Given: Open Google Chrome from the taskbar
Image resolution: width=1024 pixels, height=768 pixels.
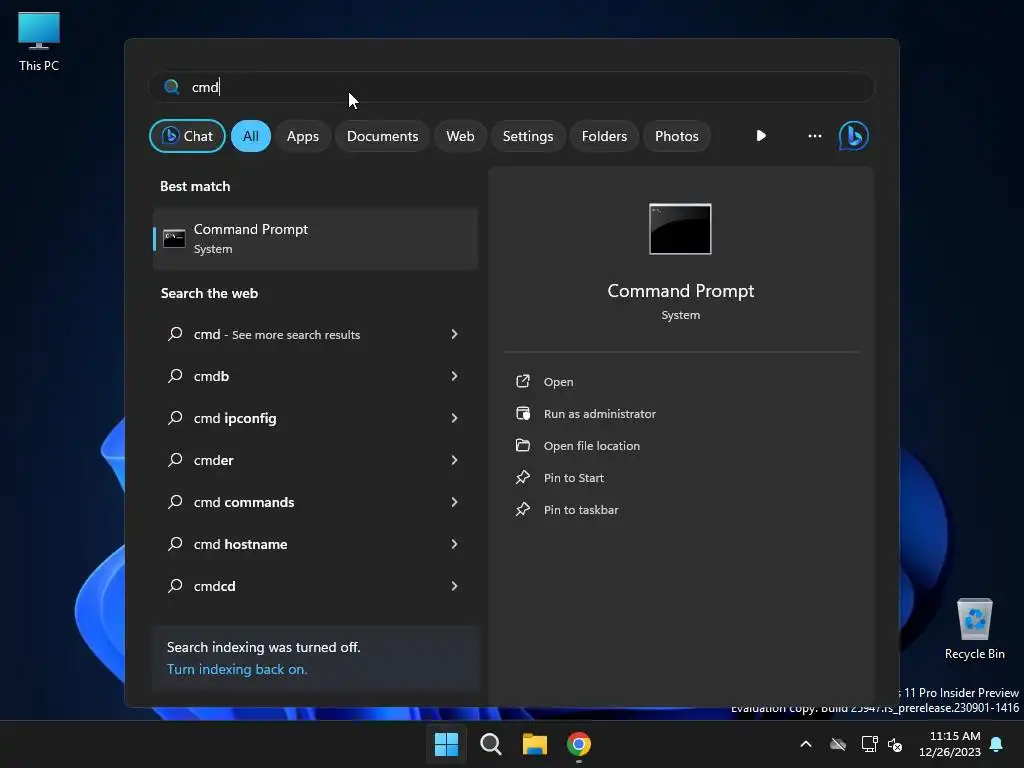Looking at the screenshot, I should 579,744.
